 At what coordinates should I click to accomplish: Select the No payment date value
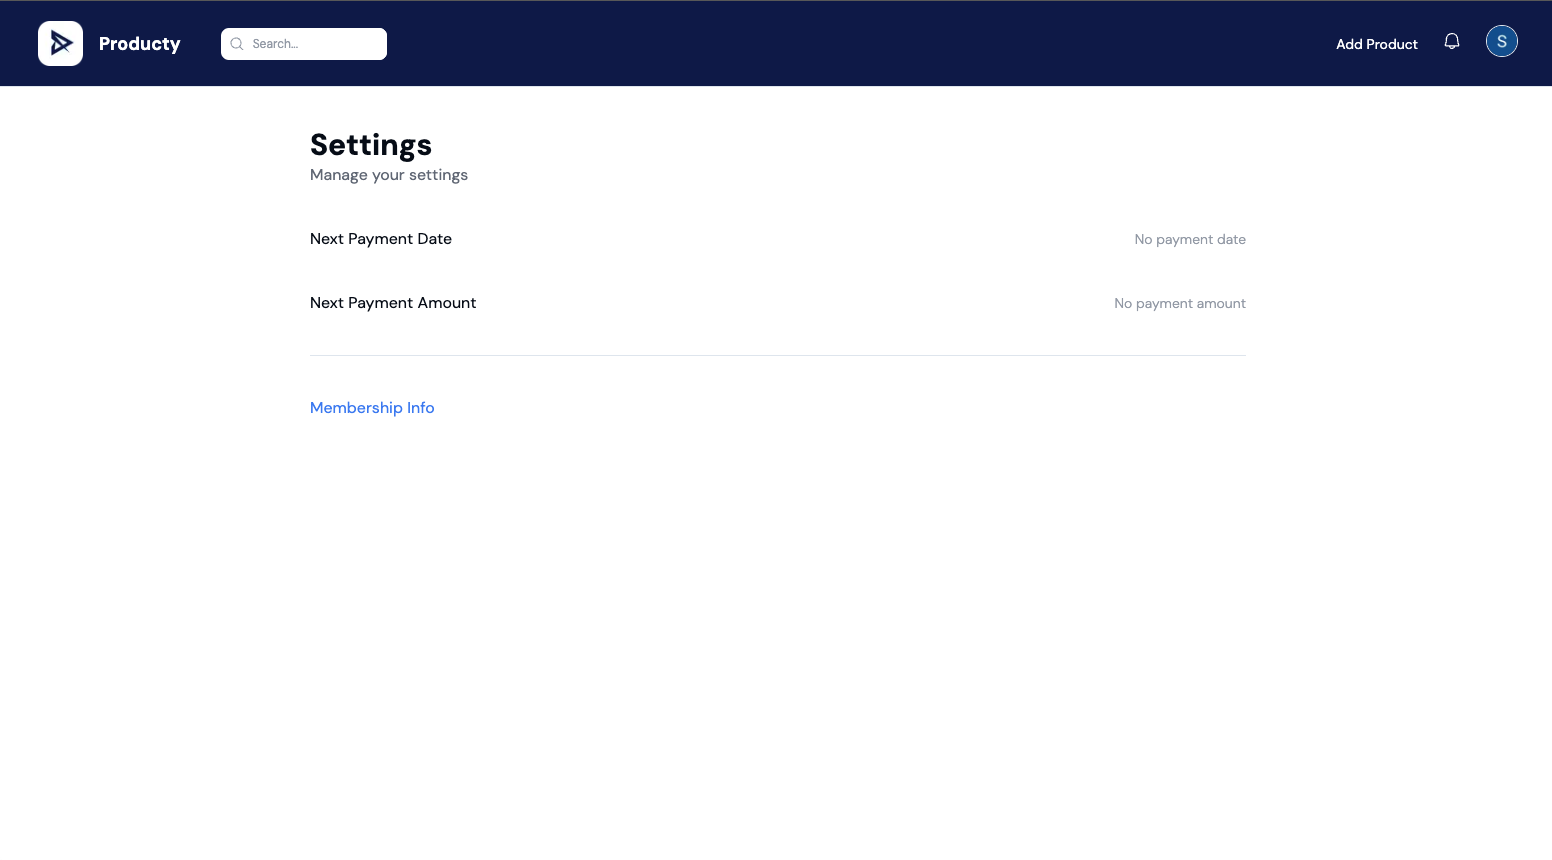1190,239
